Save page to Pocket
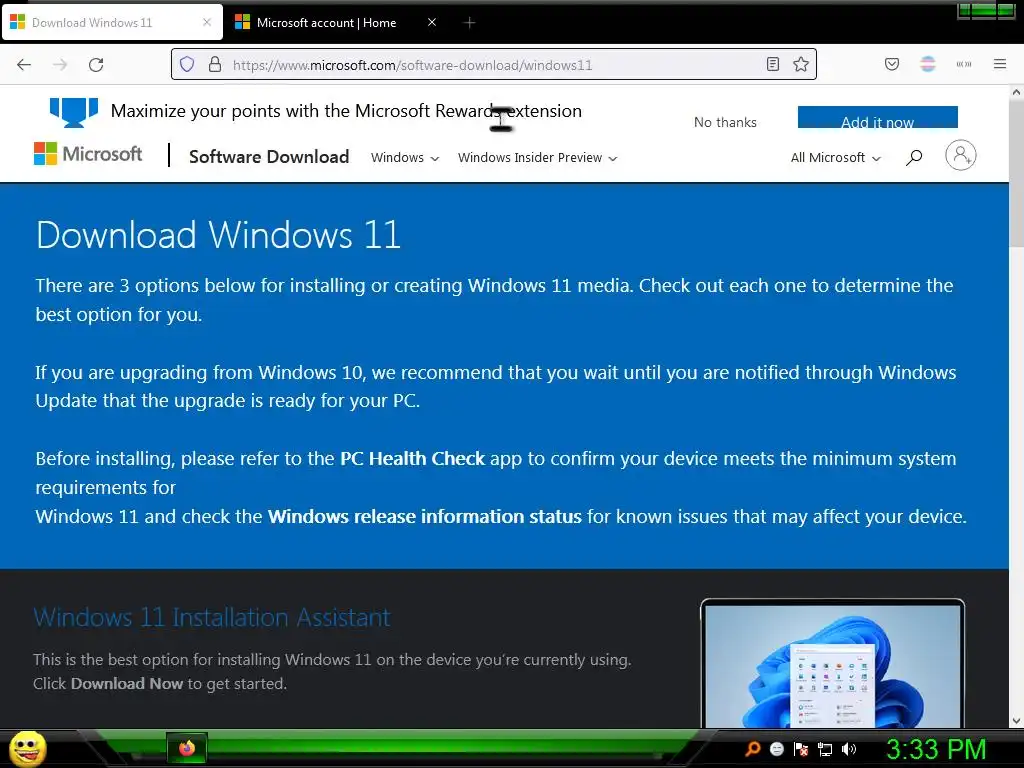This screenshot has height=768, width=1024. point(892,64)
